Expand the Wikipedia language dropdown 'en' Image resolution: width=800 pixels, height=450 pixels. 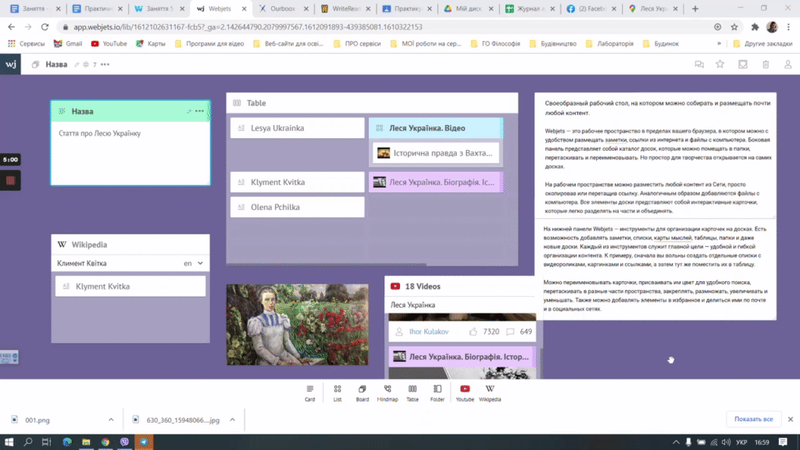pos(194,263)
